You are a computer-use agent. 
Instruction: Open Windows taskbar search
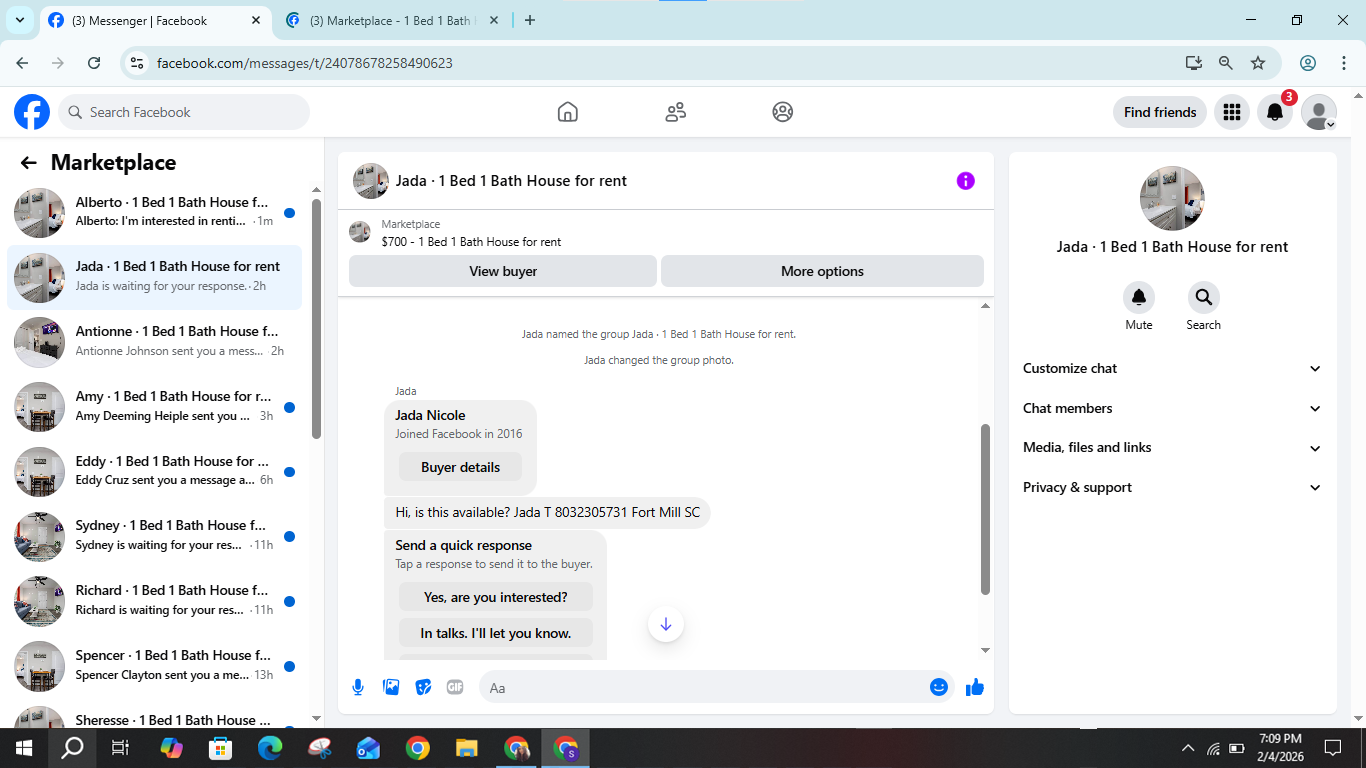click(x=72, y=748)
